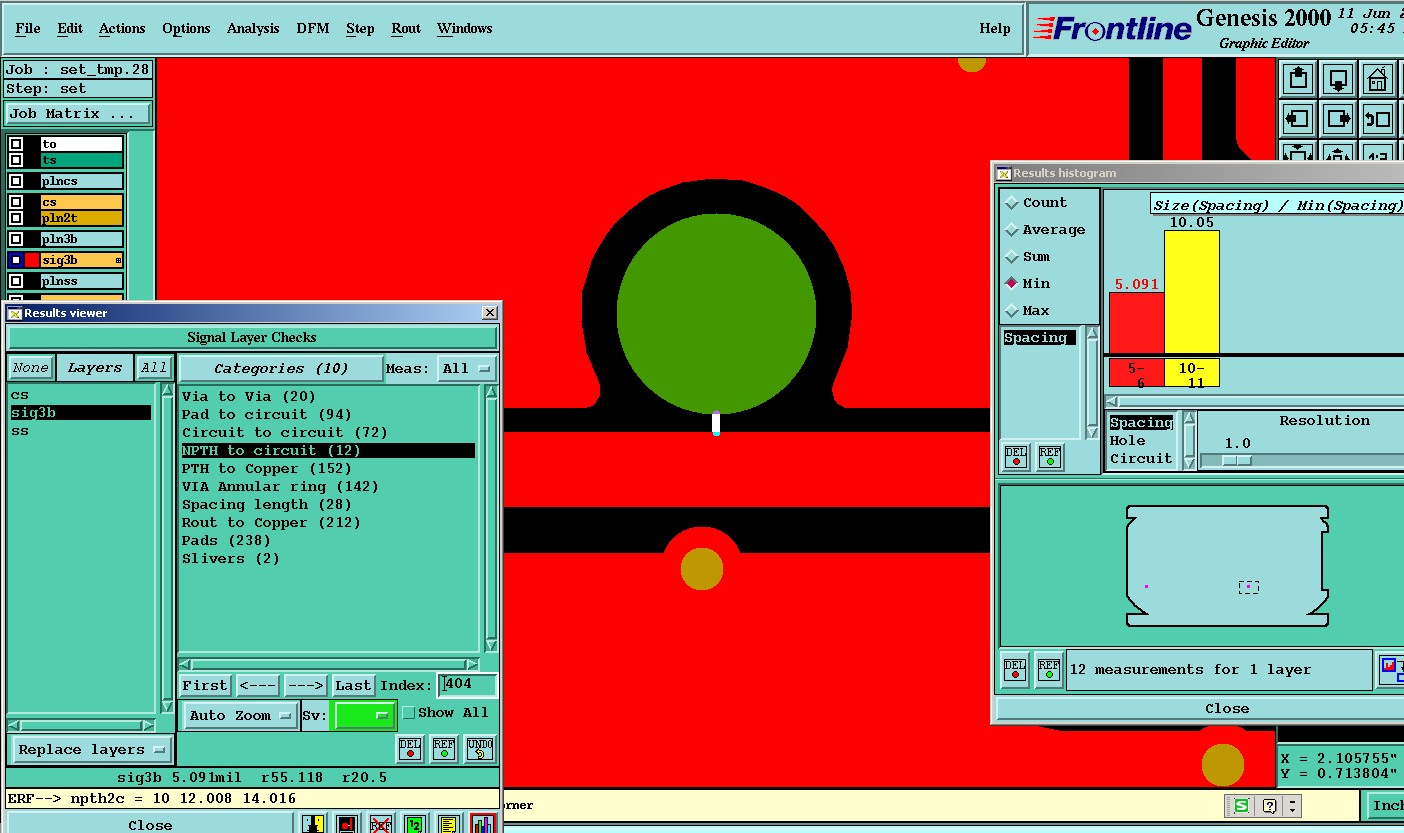This screenshot has width=1404, height=833.
Task: Select the 'Average' histogram option
Action: (1012, 229)
